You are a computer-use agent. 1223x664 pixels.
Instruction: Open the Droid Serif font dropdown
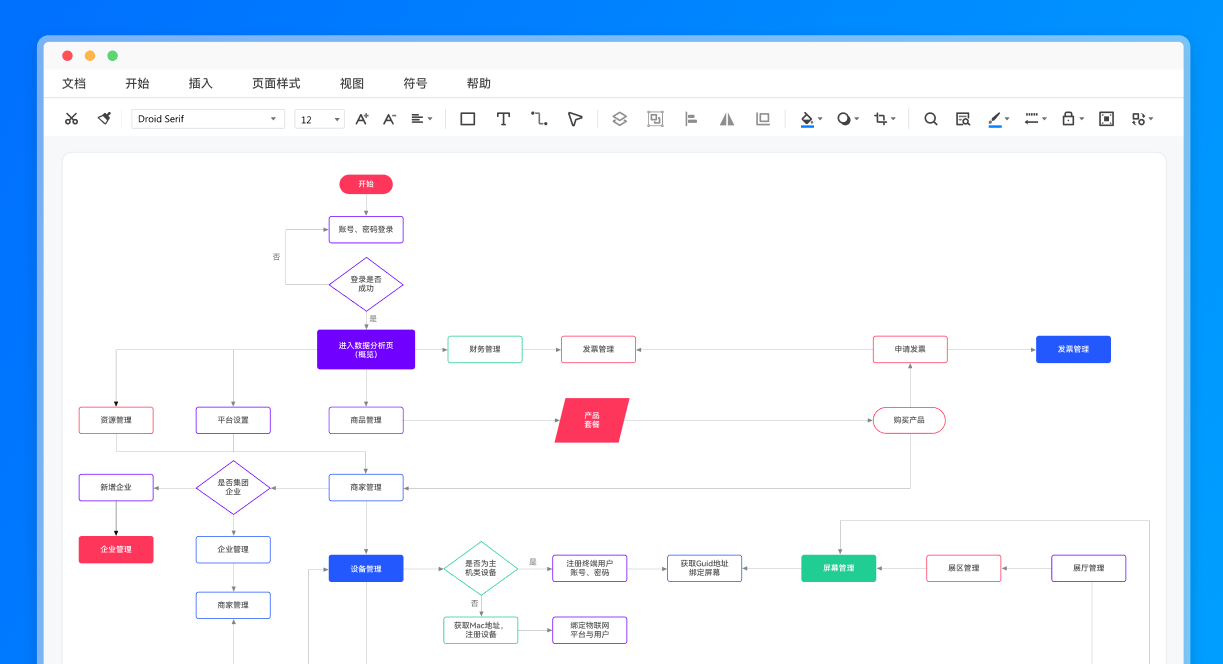[x=208, y=119]
